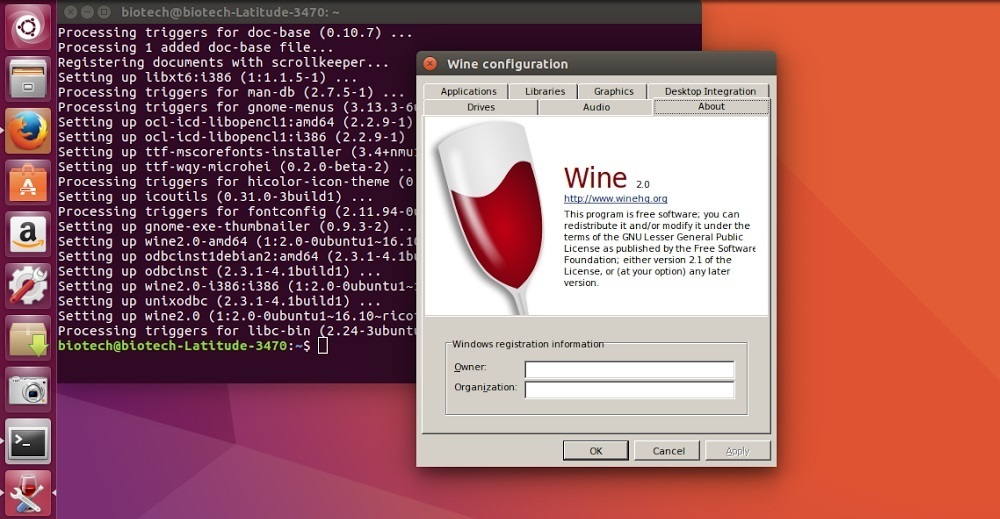Open the winehq.org website link
Screen dimensions: 1000x519
[x=615, y=199]
